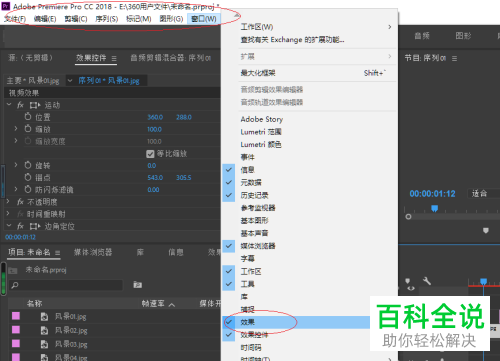Expand anti-flicker filter (防闪烁滤镜) property
This screenshot has height=361, width=500.
pyautogui.click(x=16, y=189)
